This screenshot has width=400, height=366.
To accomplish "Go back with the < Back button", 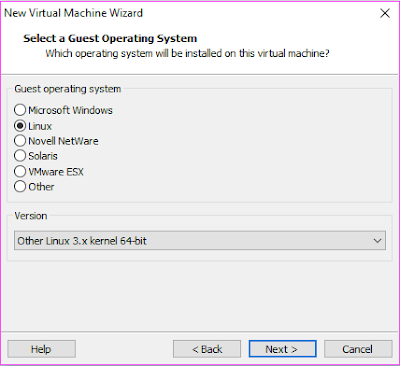I will tap(207, 349).
